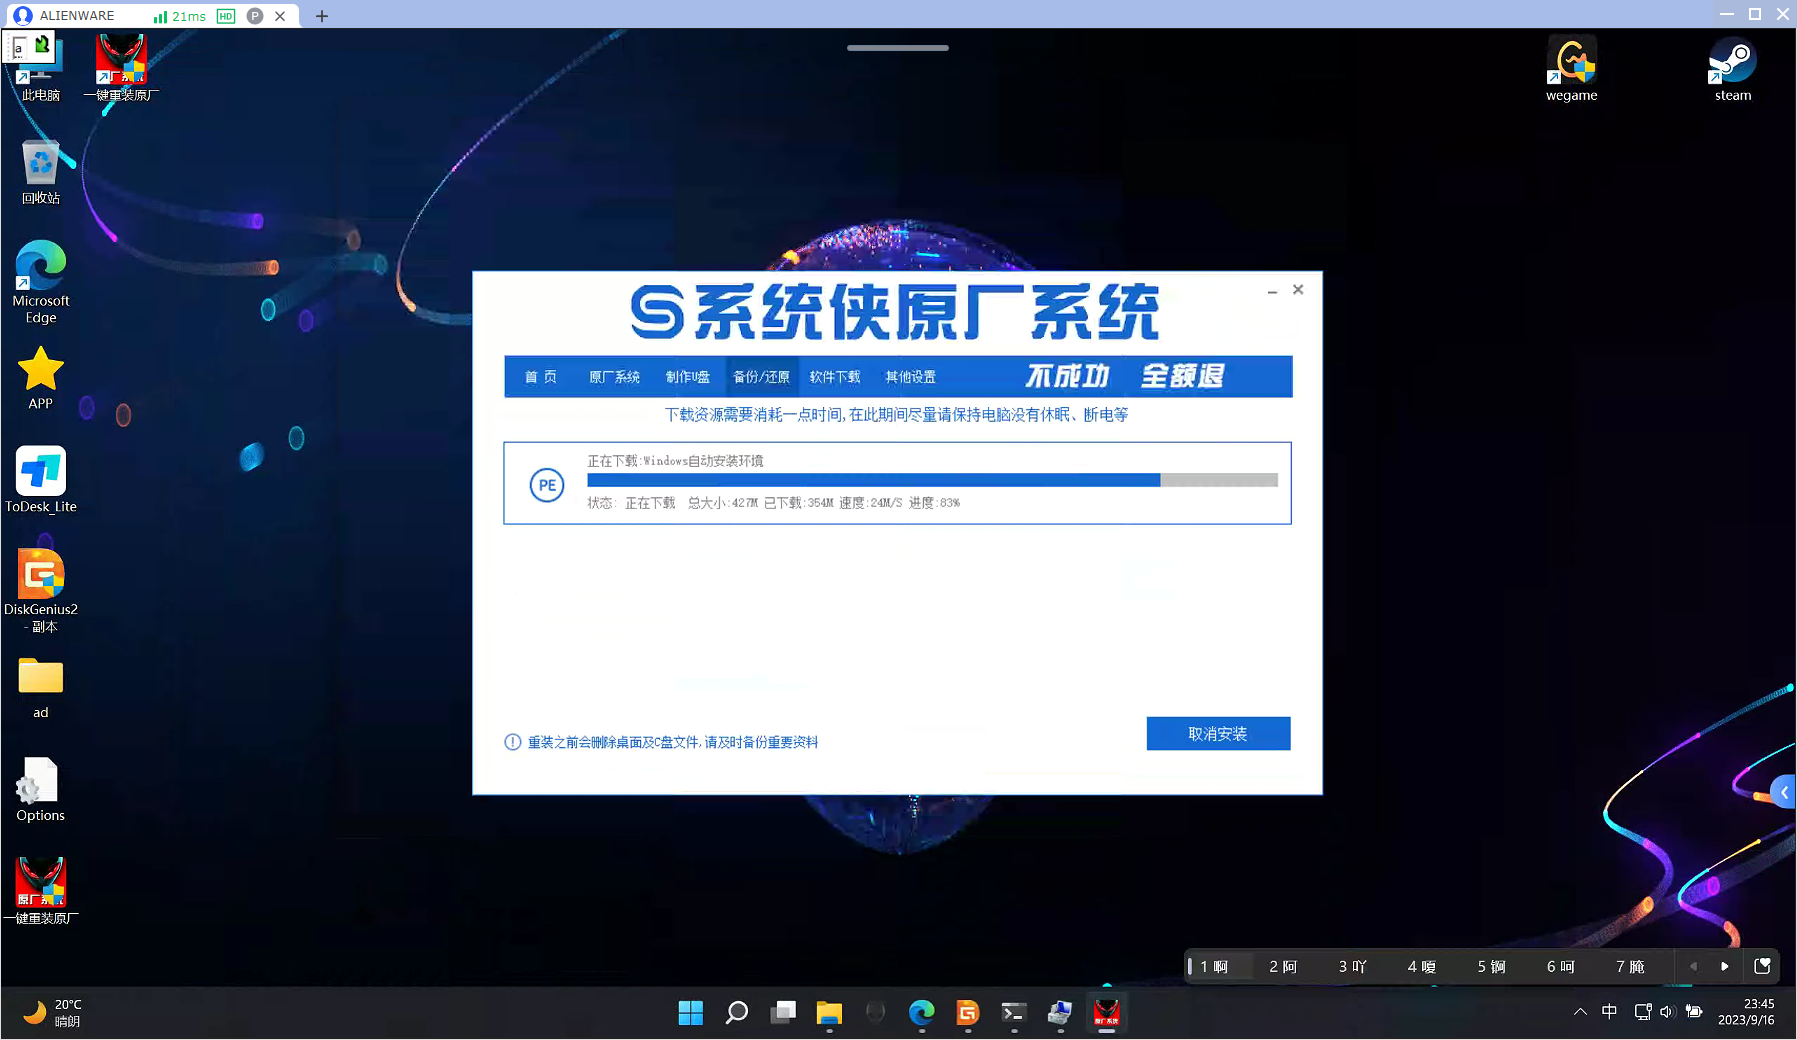
Task: Open a new remote session tab
Action: click(x=321, y=16)
